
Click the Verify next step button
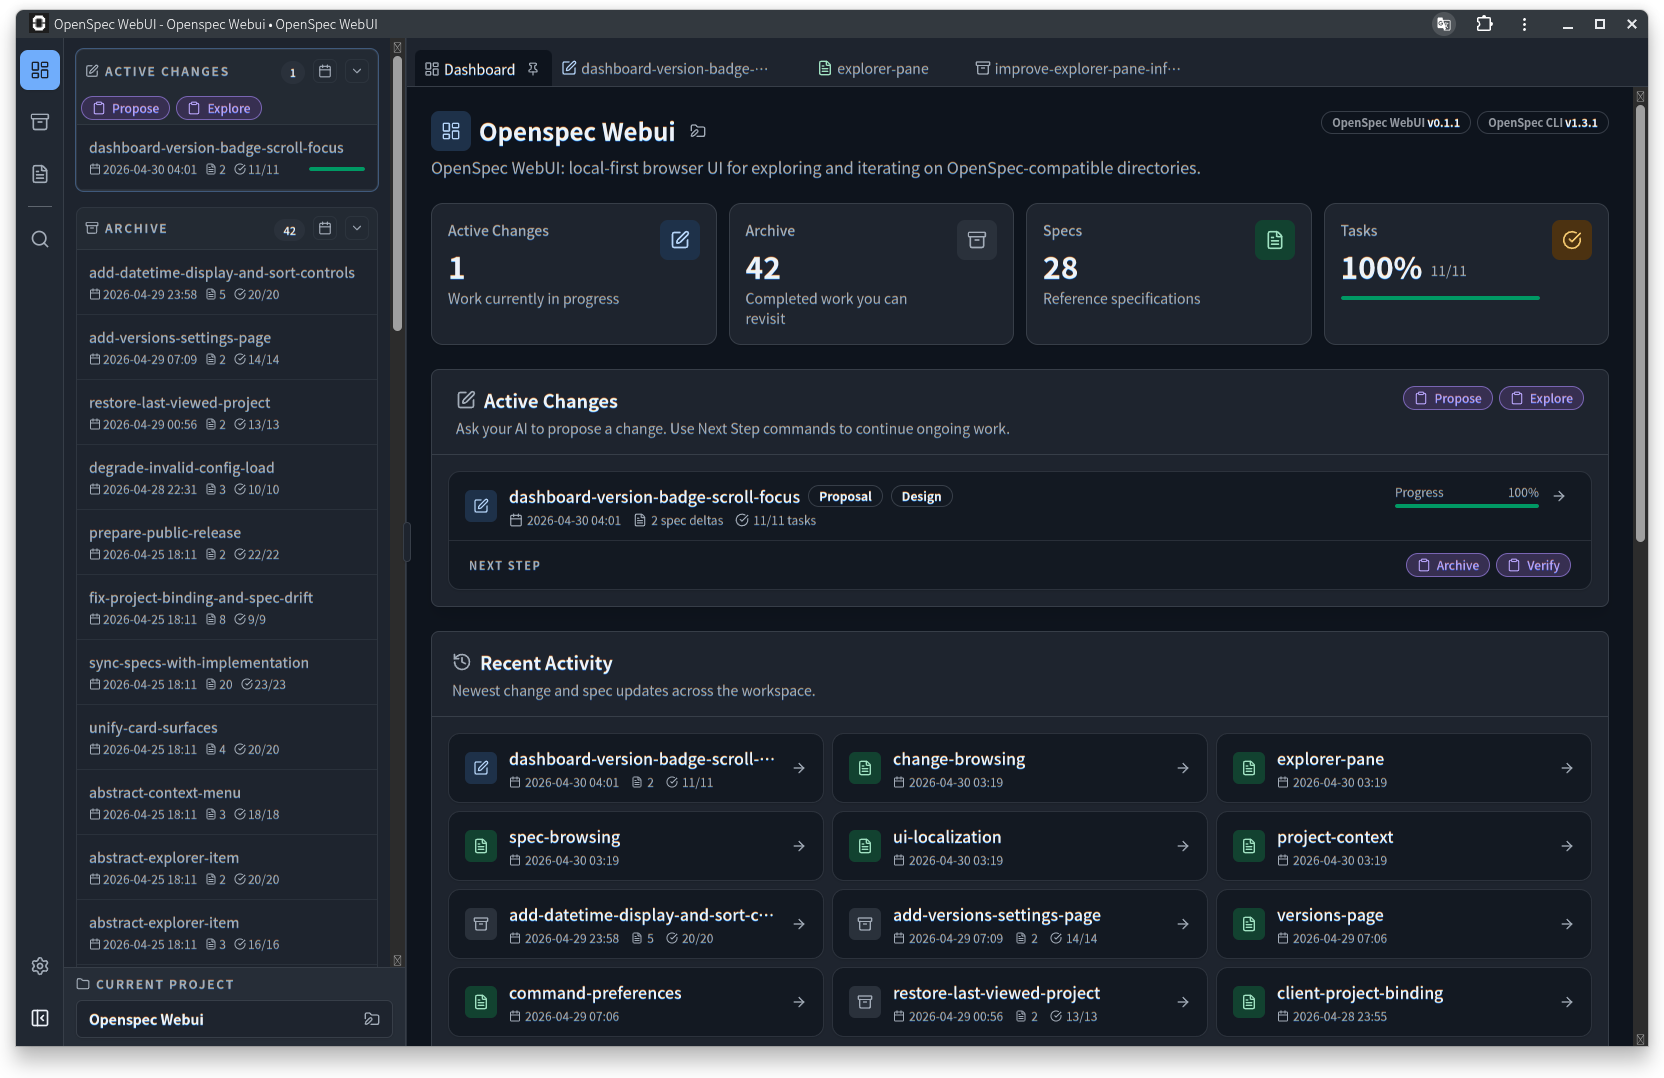click(x=1533, y=565)
